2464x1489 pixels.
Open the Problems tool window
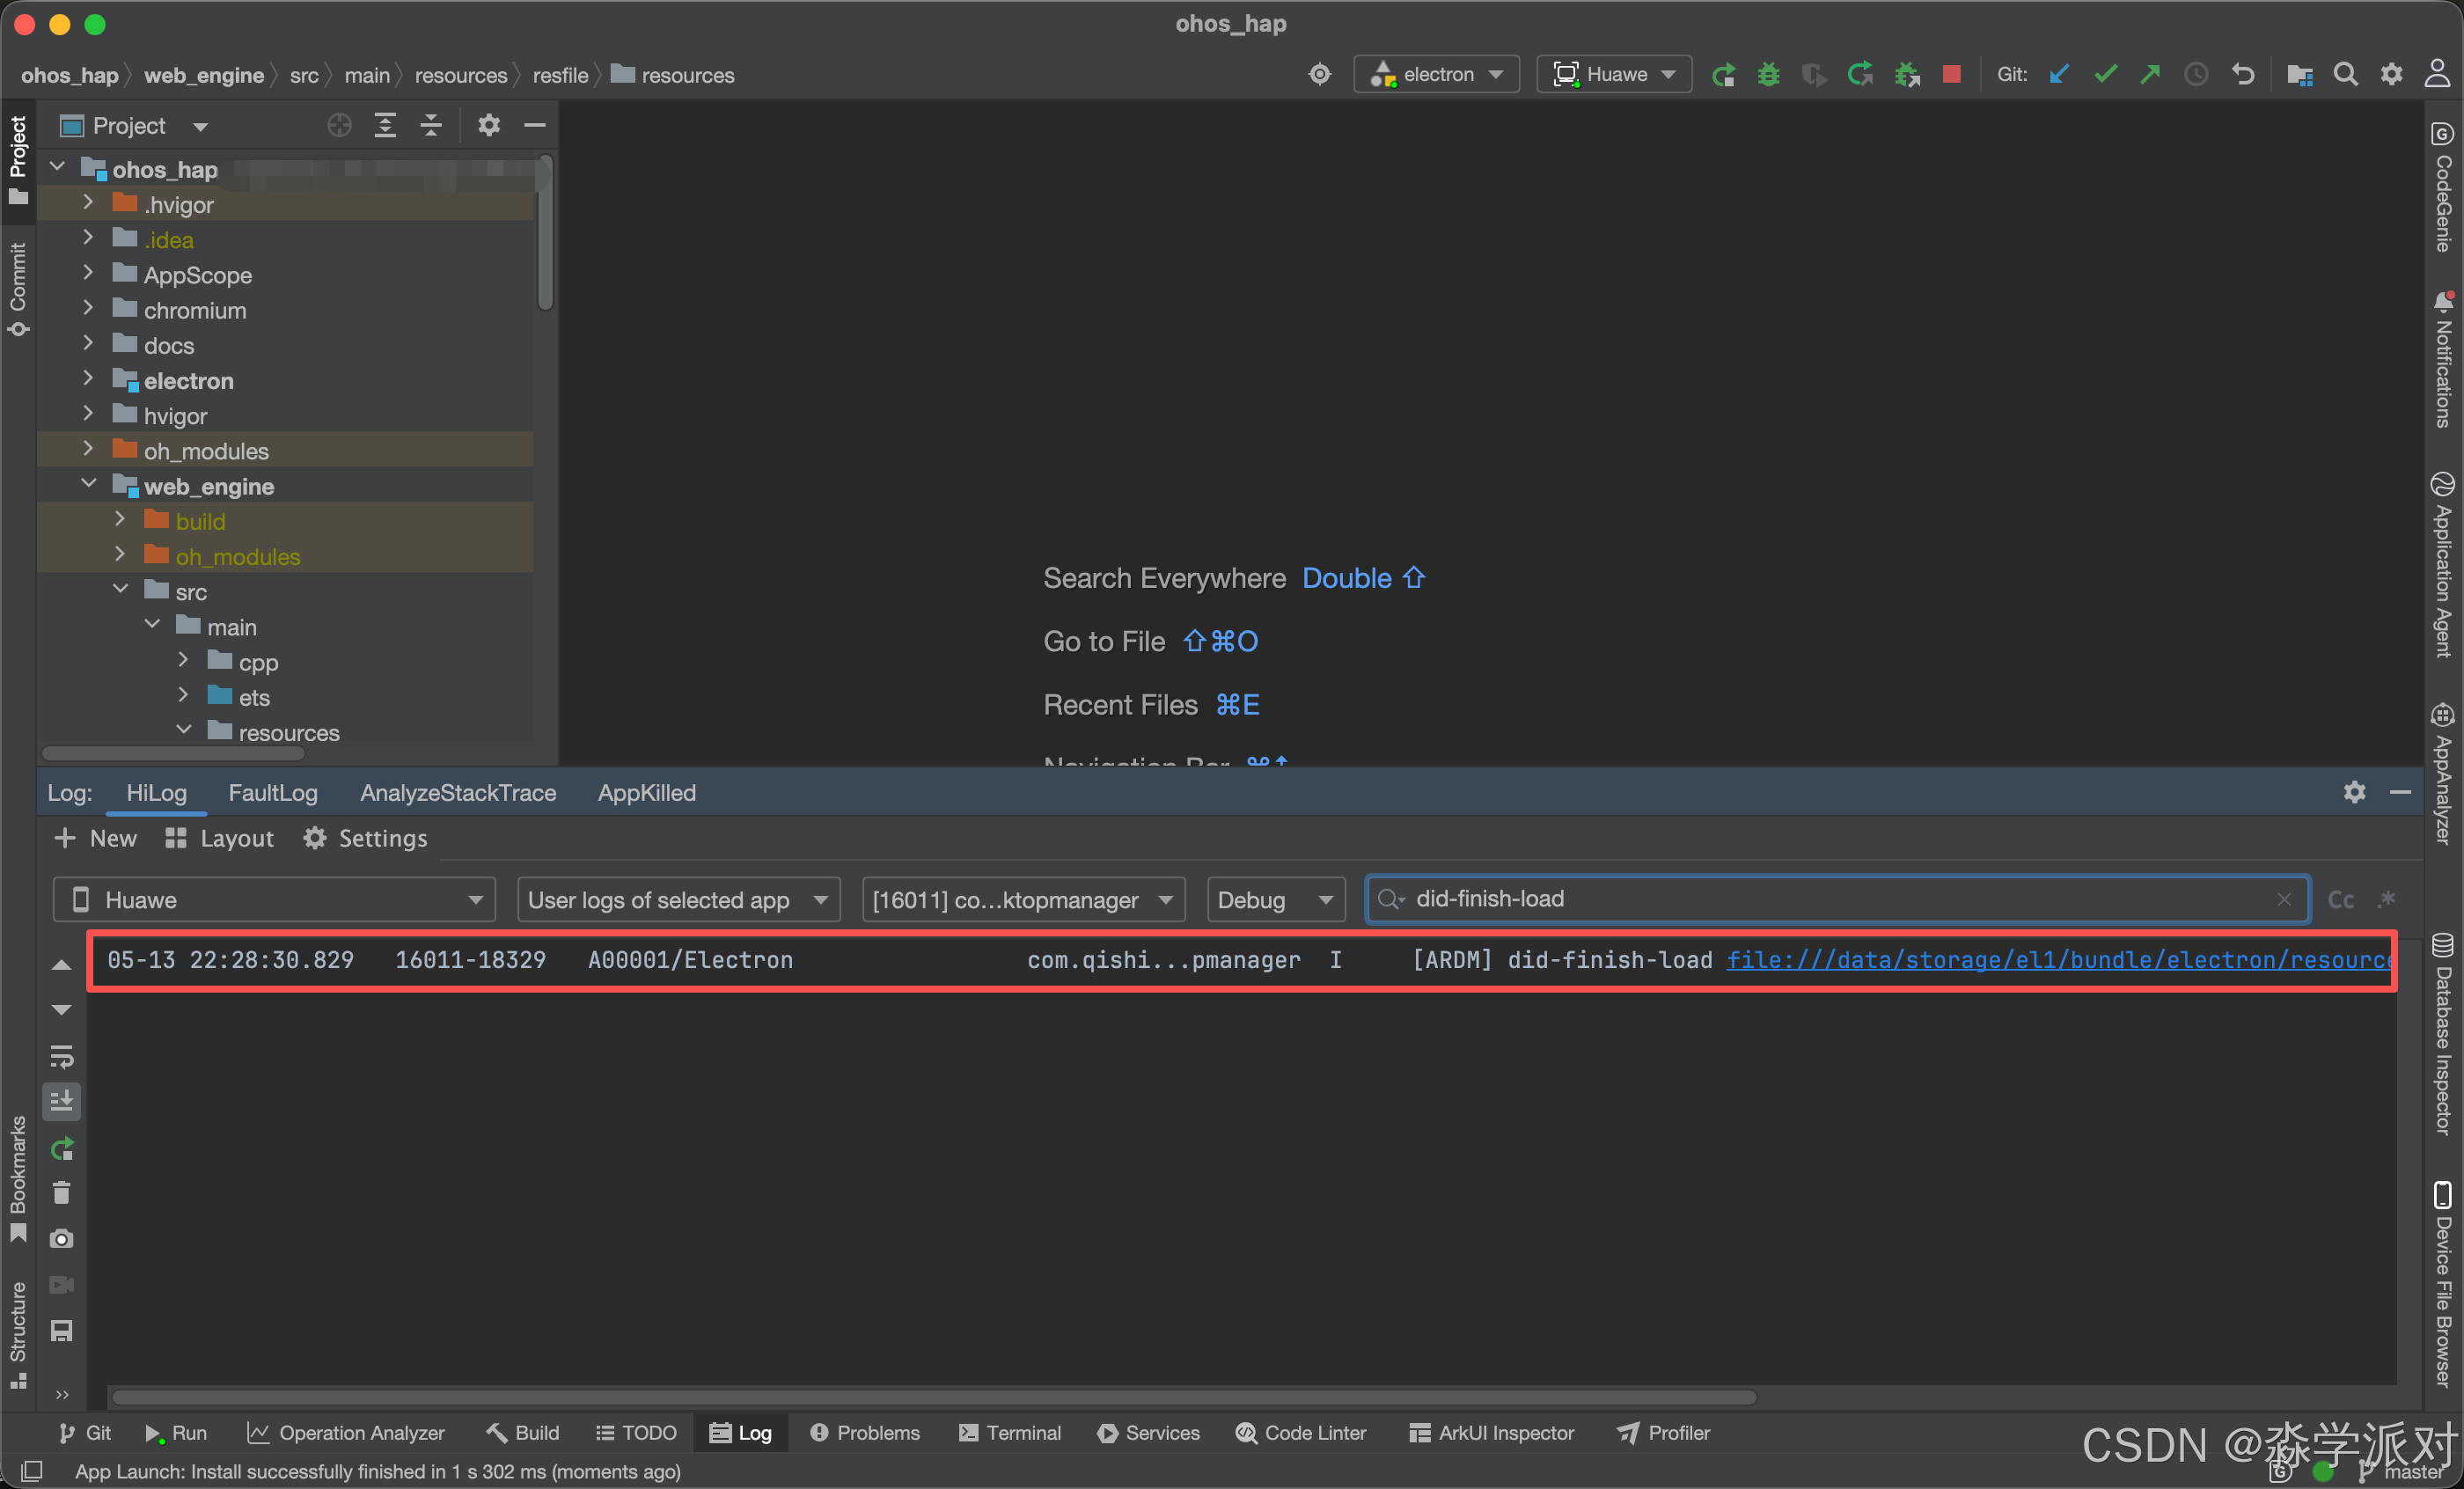(x=865, y=1432)
